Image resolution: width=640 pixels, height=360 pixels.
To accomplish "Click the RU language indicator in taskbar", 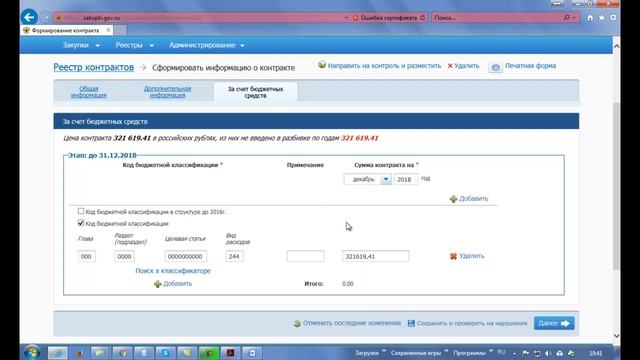I will point(501,352).
